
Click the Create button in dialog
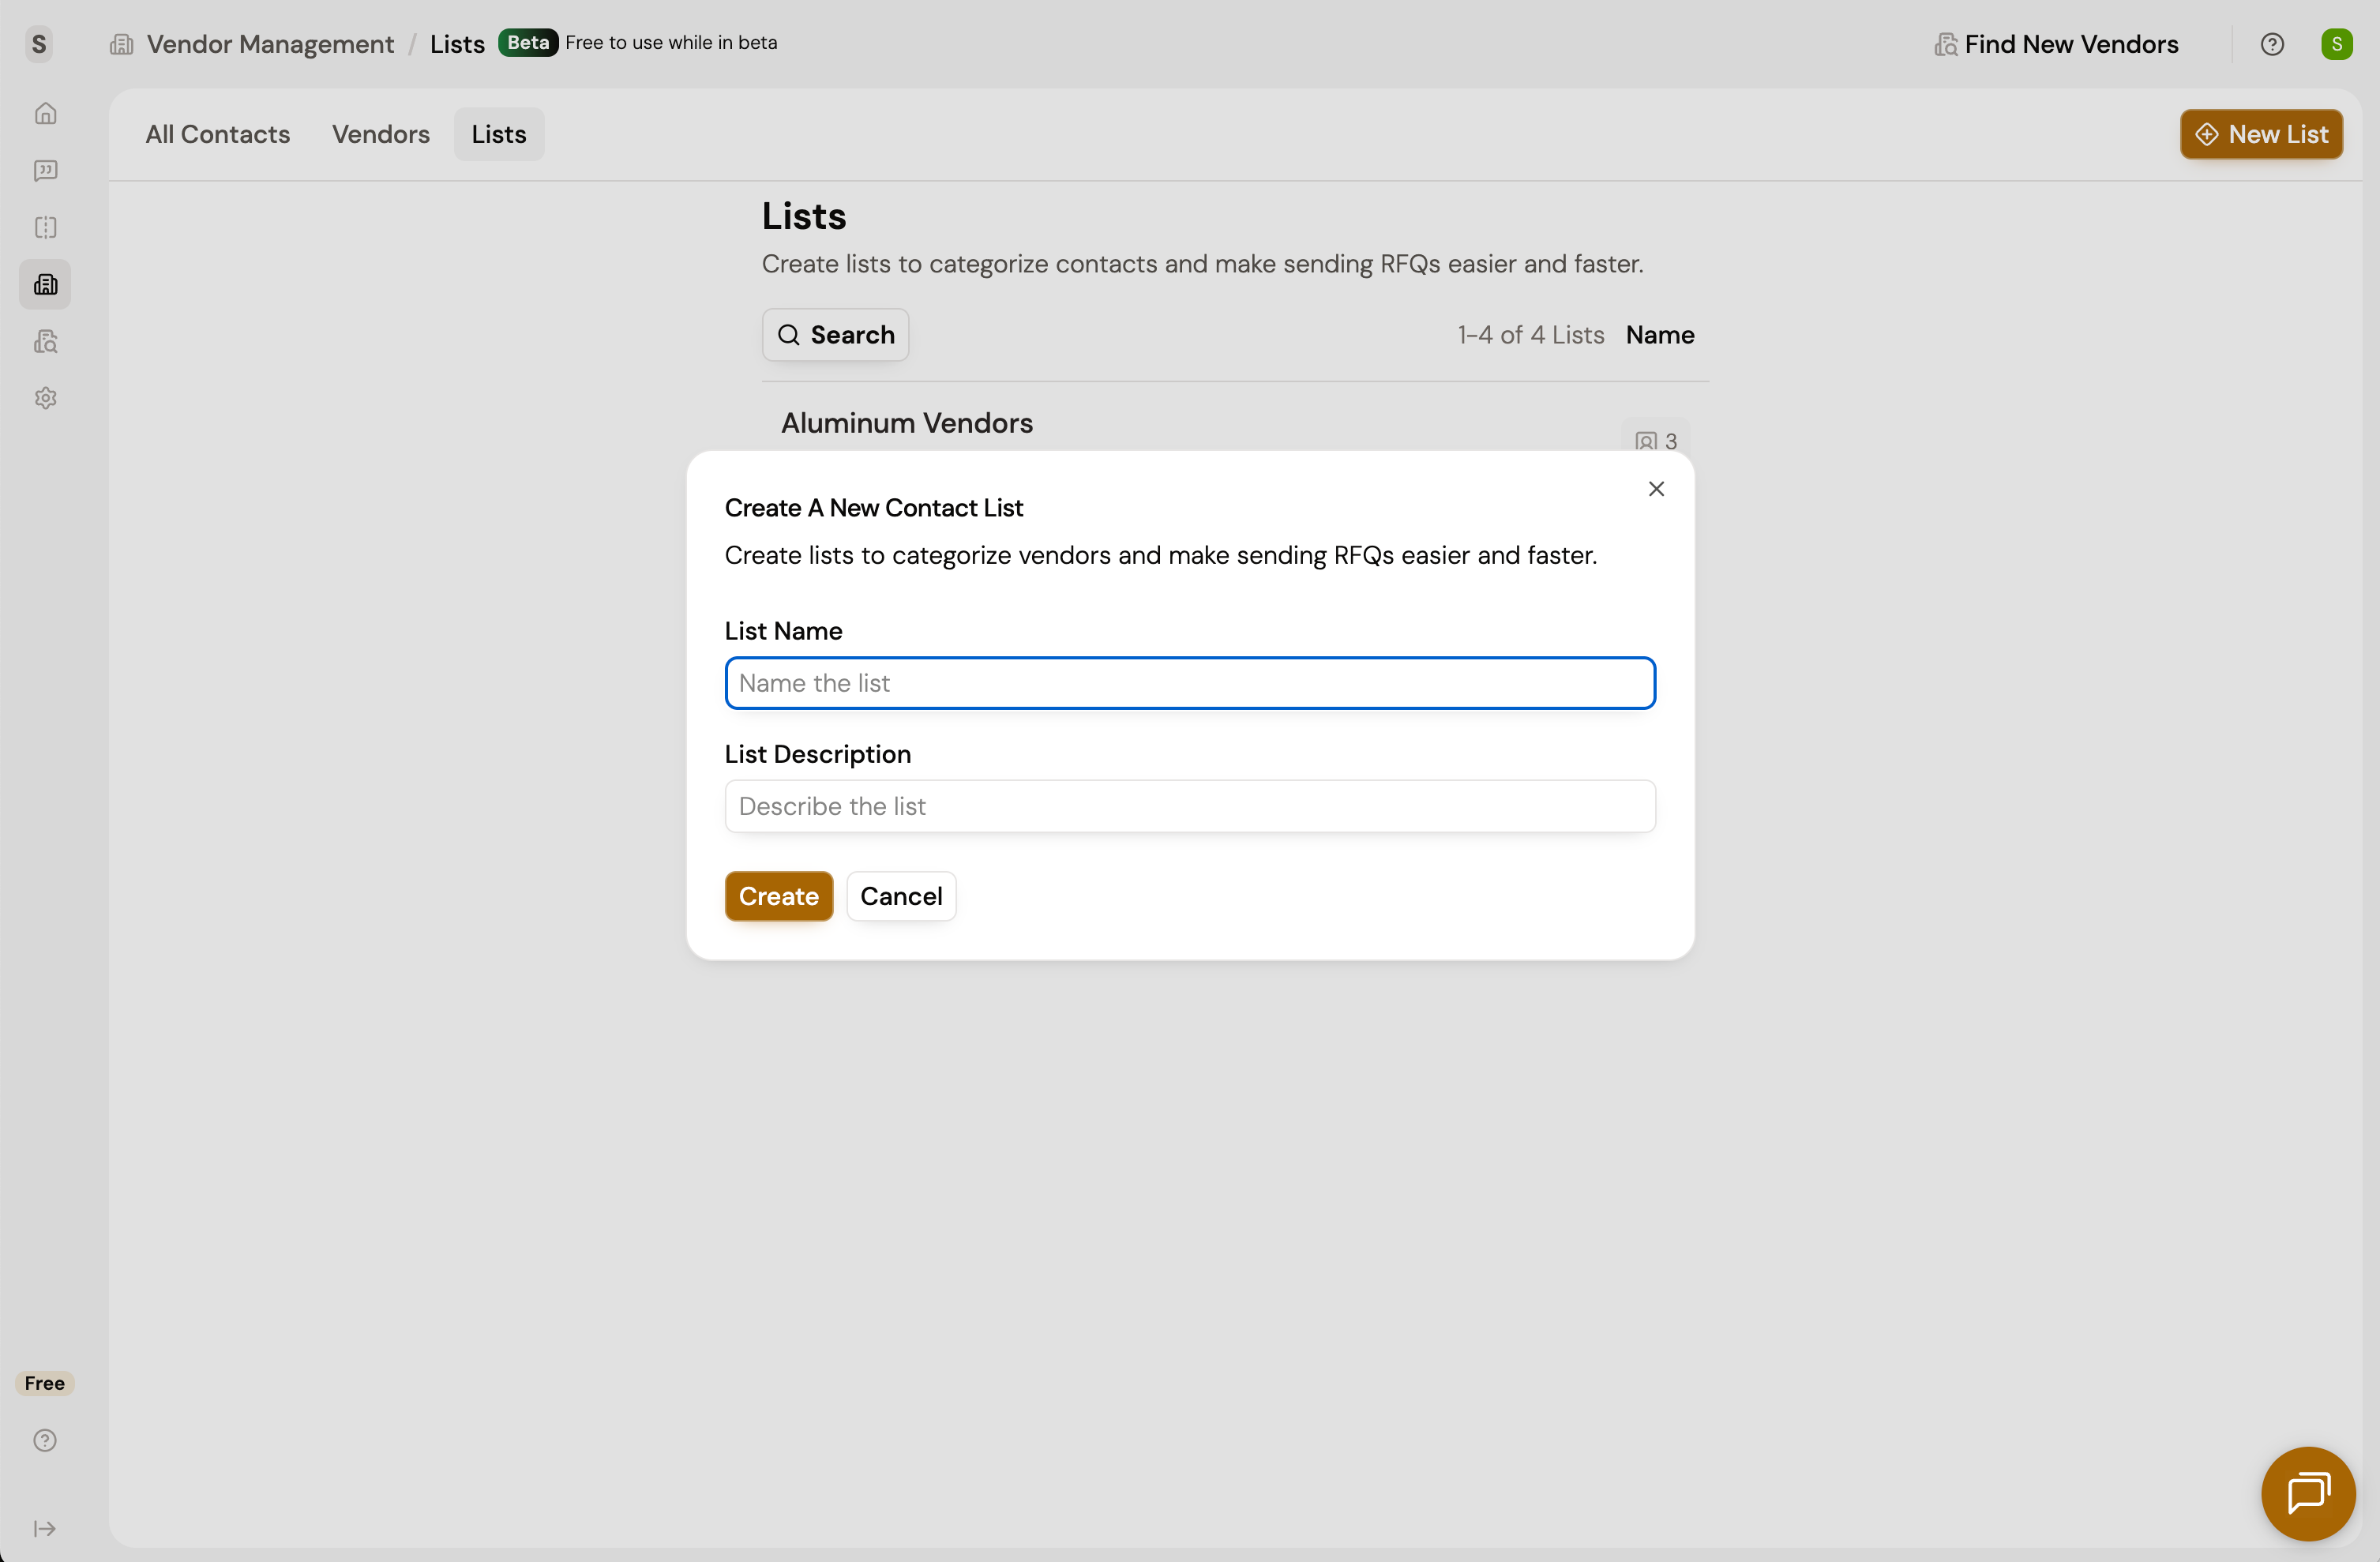(778, 896)
